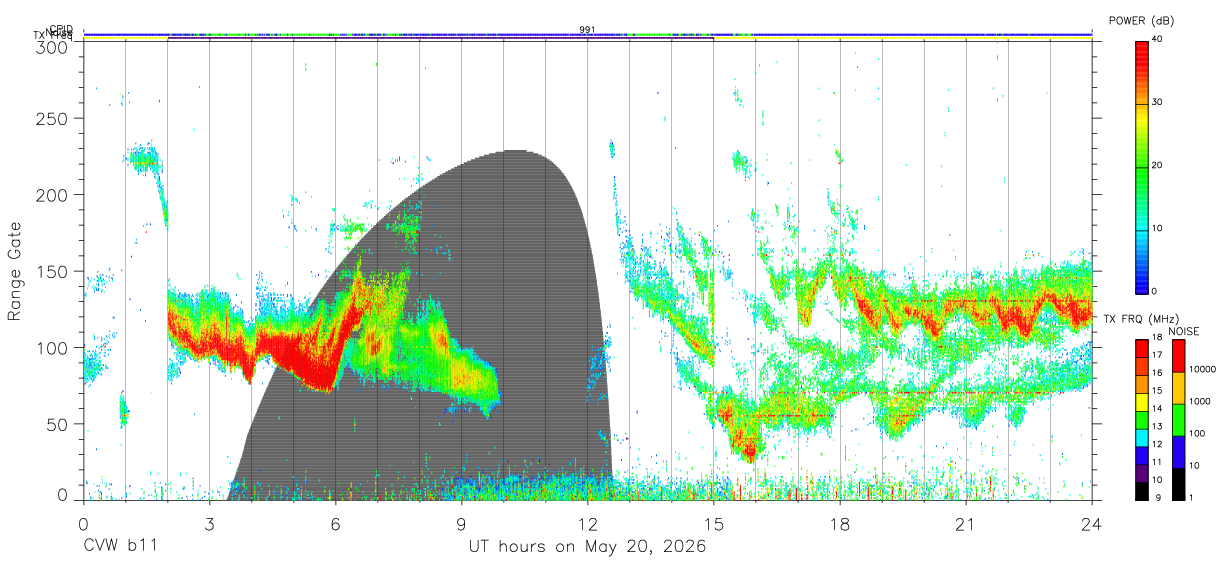Pick the 16 label on TX FRQ scale
Viewport: 1228px width, 567px height.
coord(1158,372)
